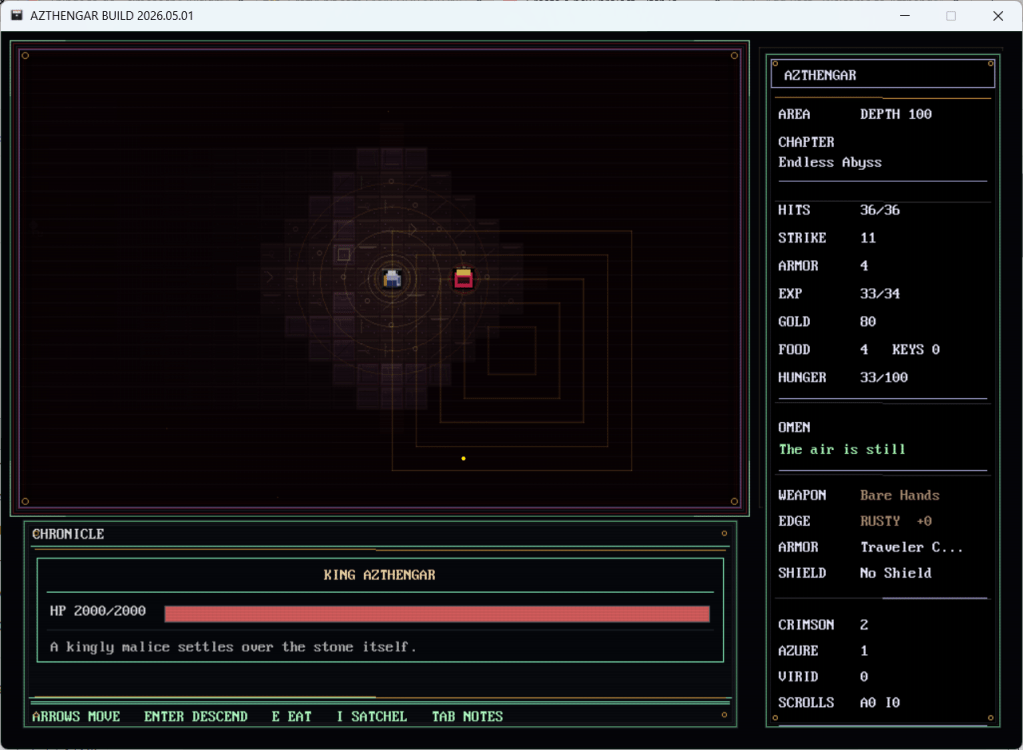Click the King Azthengar red HP bar
Viewport: 1023px width, 750px height.
tap(437, 613)
